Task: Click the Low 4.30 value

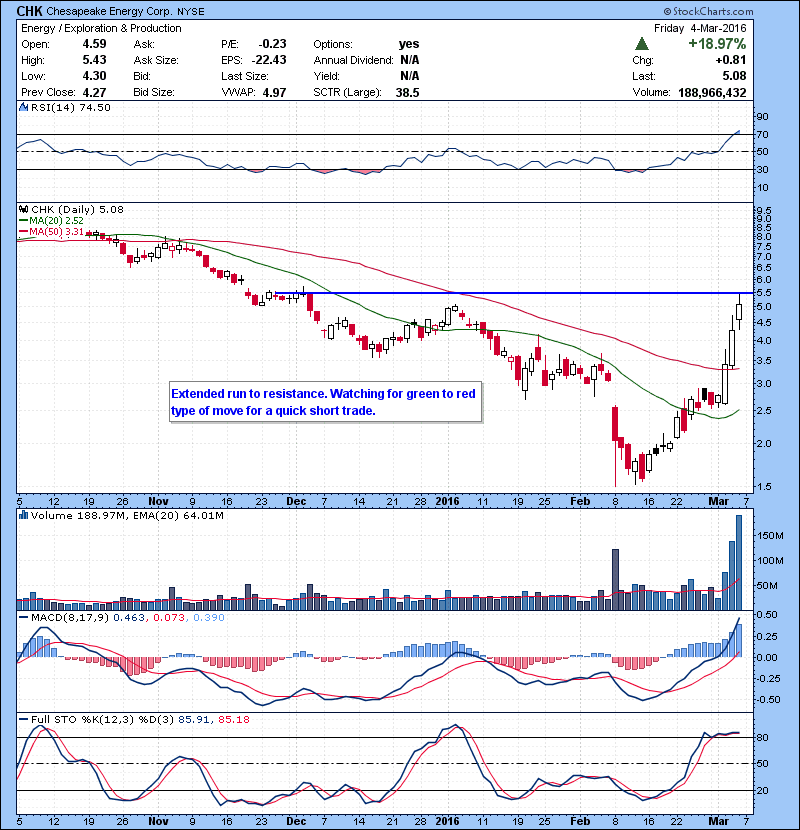Action: tap(94, 76)
